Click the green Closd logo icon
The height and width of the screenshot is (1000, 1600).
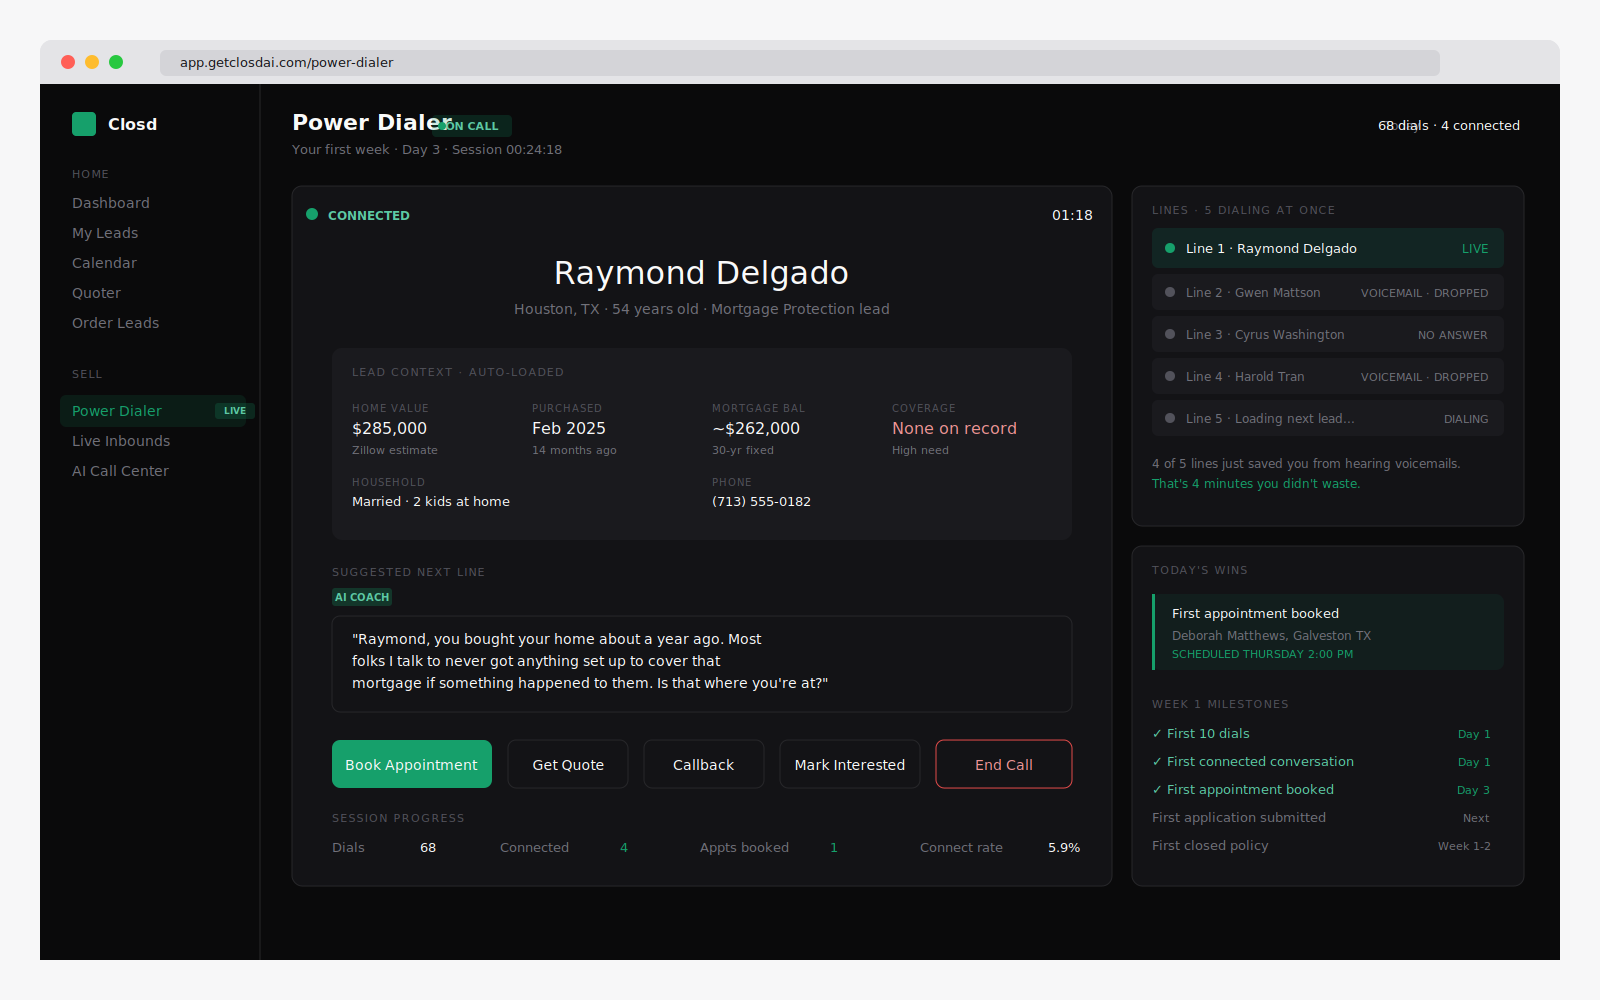[84, 124]
